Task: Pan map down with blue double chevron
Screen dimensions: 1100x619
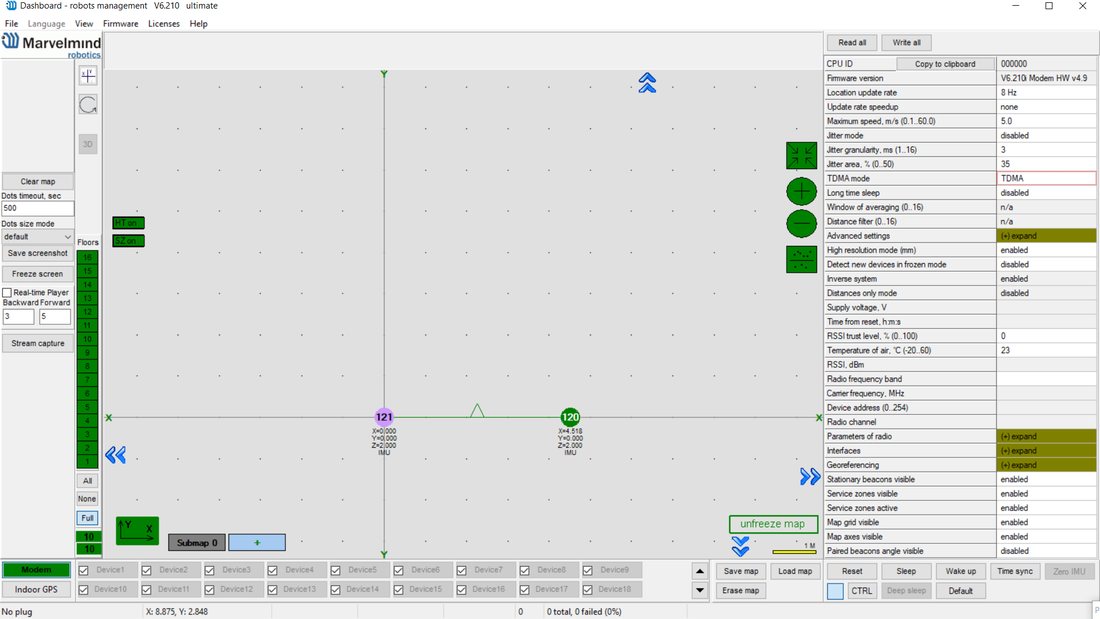Action: [x=740, y=547]
